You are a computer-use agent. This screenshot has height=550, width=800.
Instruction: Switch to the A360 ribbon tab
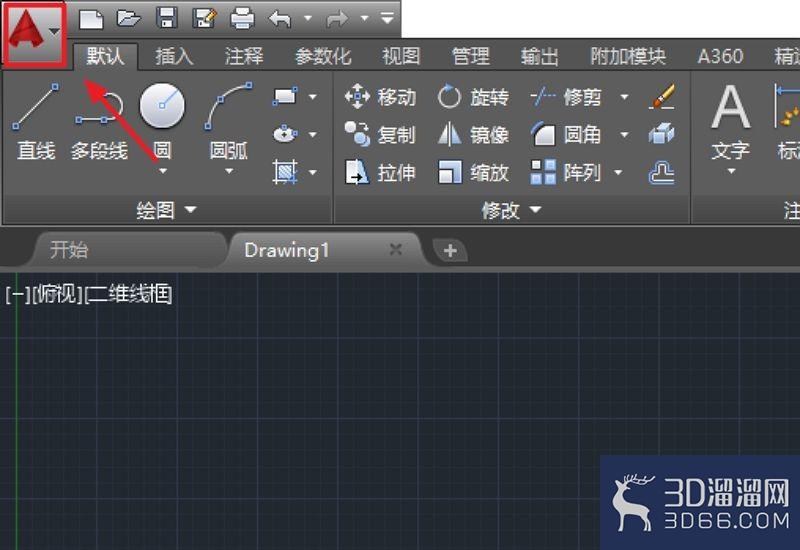coord(720,56)
